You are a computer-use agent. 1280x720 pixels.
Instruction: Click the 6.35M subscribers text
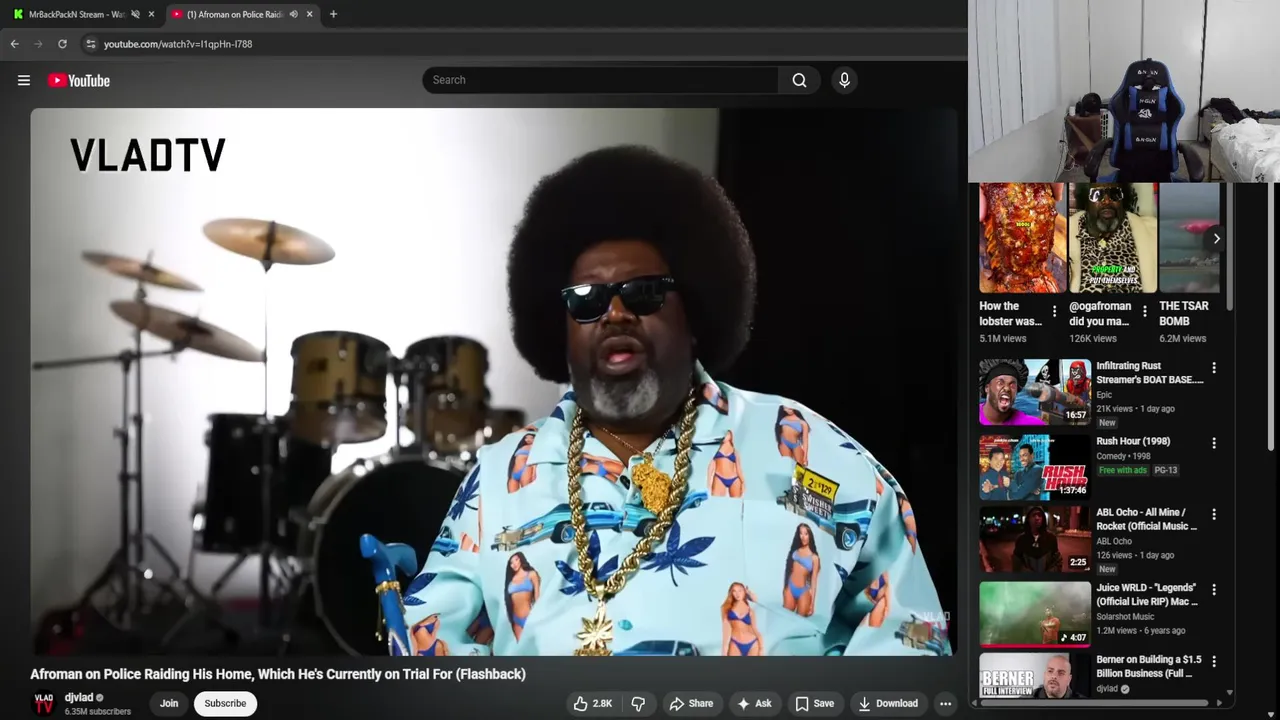pos(98,712)
